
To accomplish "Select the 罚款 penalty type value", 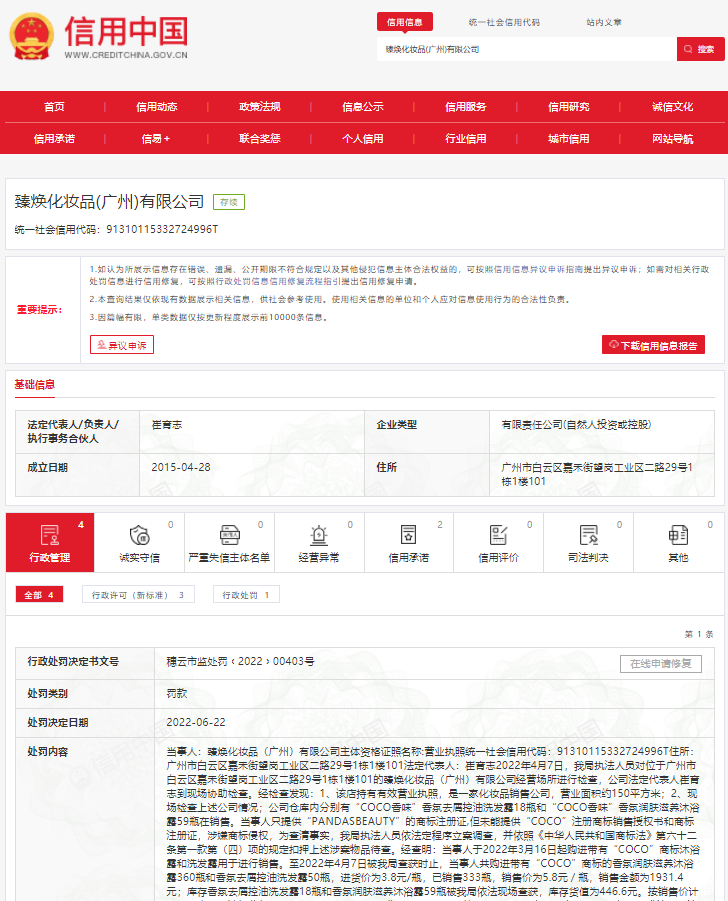I will click(x=177, y=694).
